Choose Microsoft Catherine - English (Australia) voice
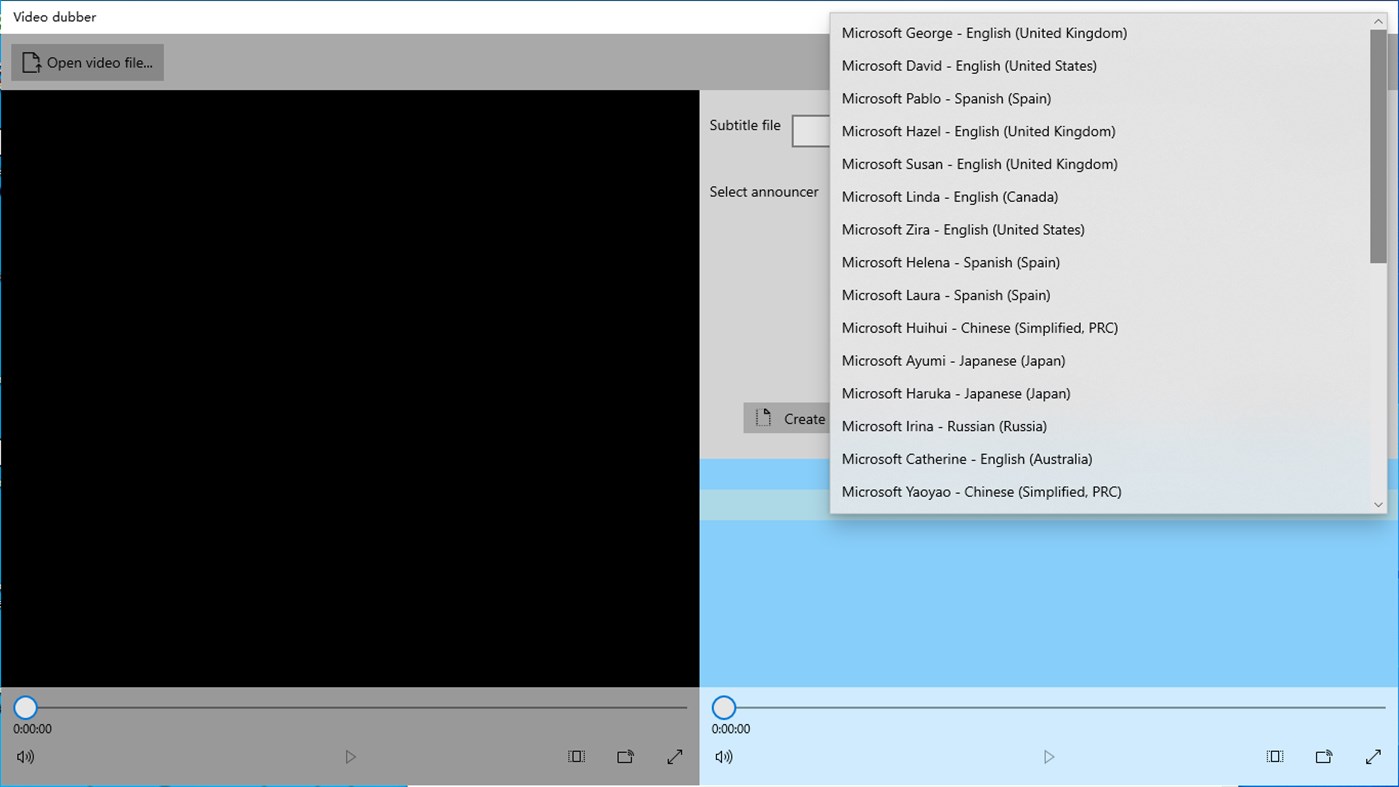The image size is (1399, 787). pyautogui.click(x=966, y=458)
